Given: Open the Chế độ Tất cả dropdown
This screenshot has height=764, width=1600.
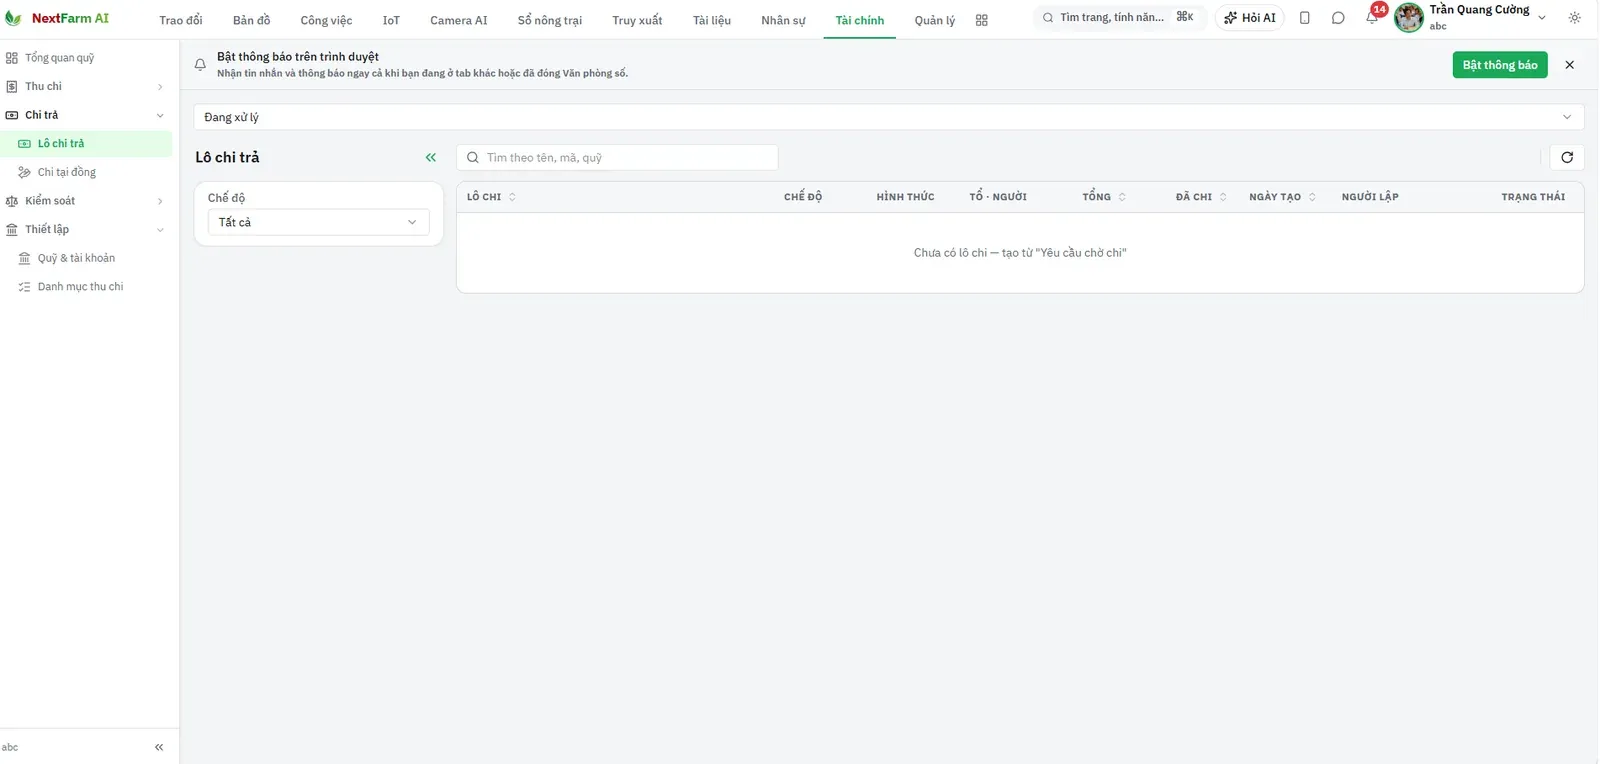Looking at the screenshot, I should click(318, 222).
